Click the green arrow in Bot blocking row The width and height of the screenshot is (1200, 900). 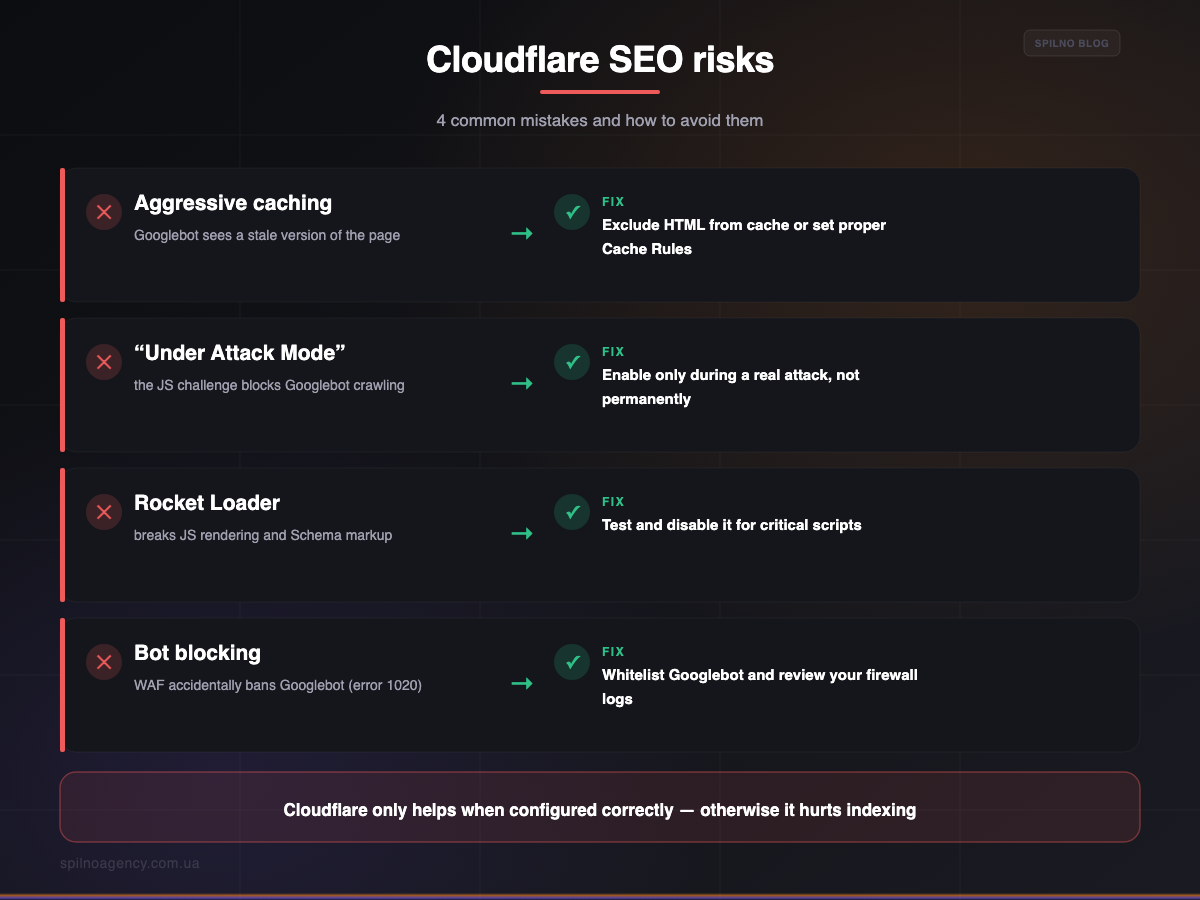click(x=522, y=684)
